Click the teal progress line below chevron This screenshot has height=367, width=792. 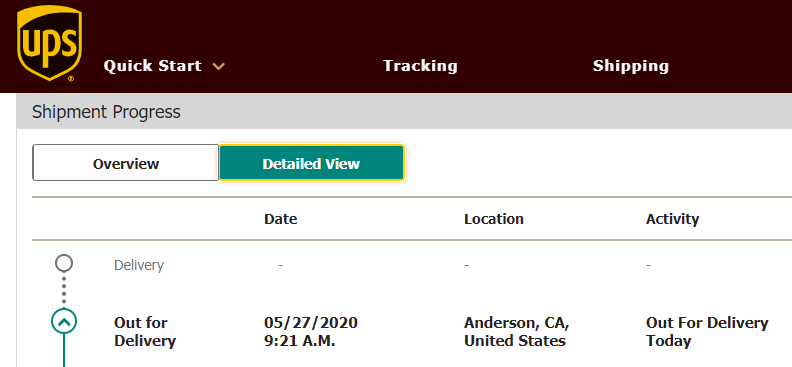point(64,351)
